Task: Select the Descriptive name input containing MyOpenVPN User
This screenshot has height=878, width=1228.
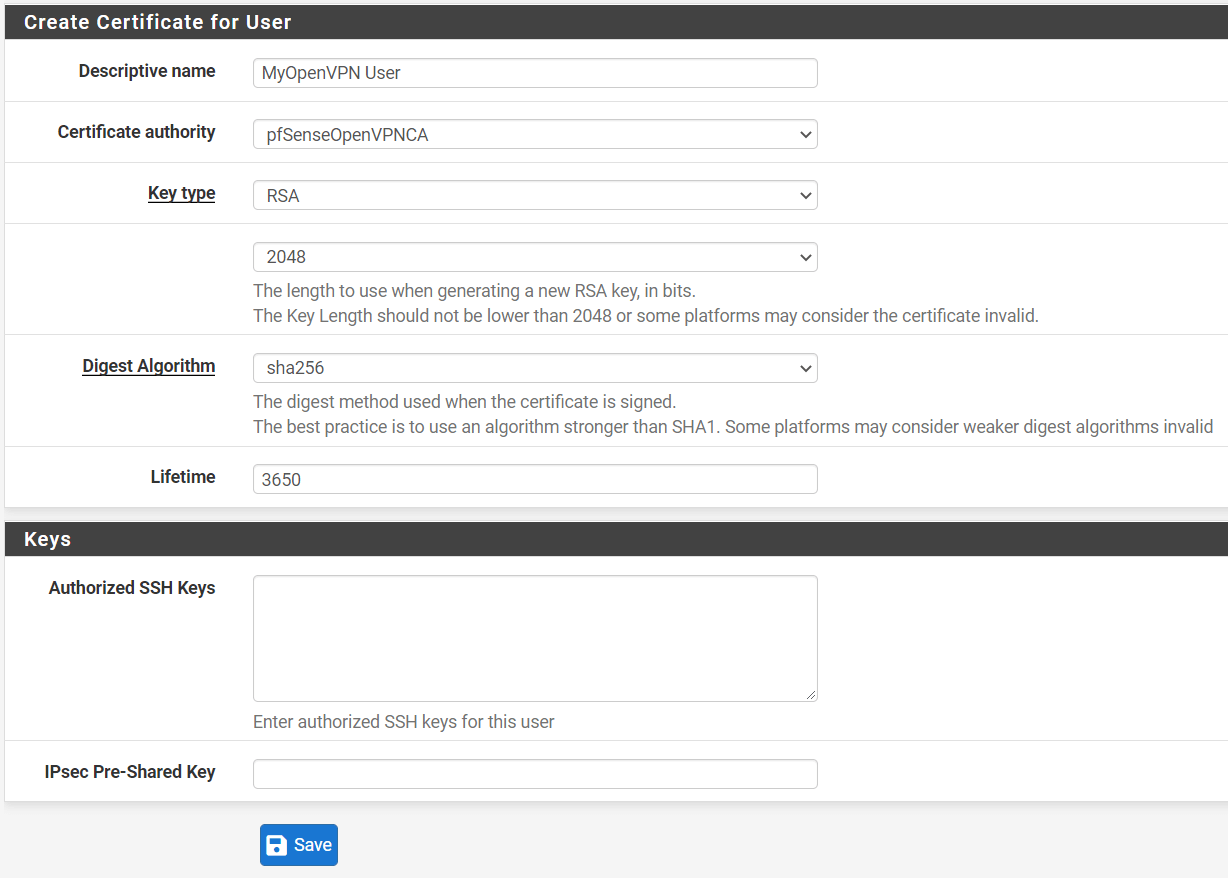Action: click(535, 72)
